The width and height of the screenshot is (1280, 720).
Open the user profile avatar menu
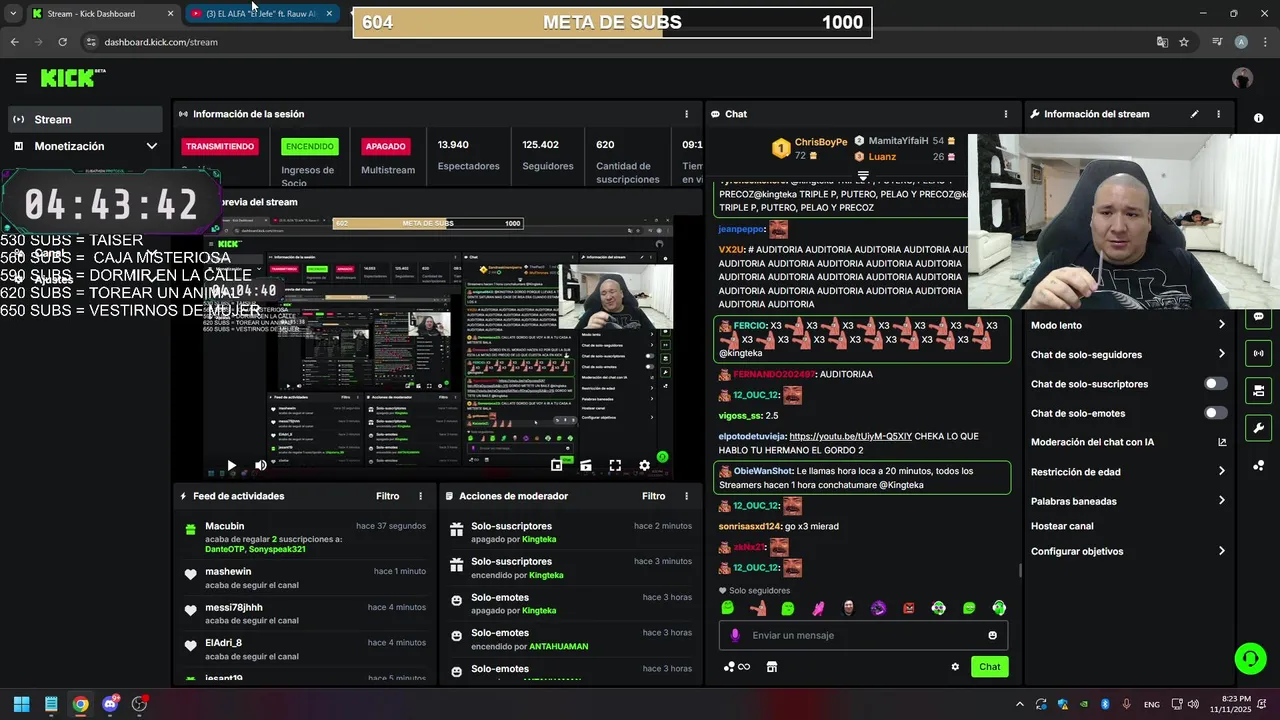pyautogui.click(x=1242, y=78)
